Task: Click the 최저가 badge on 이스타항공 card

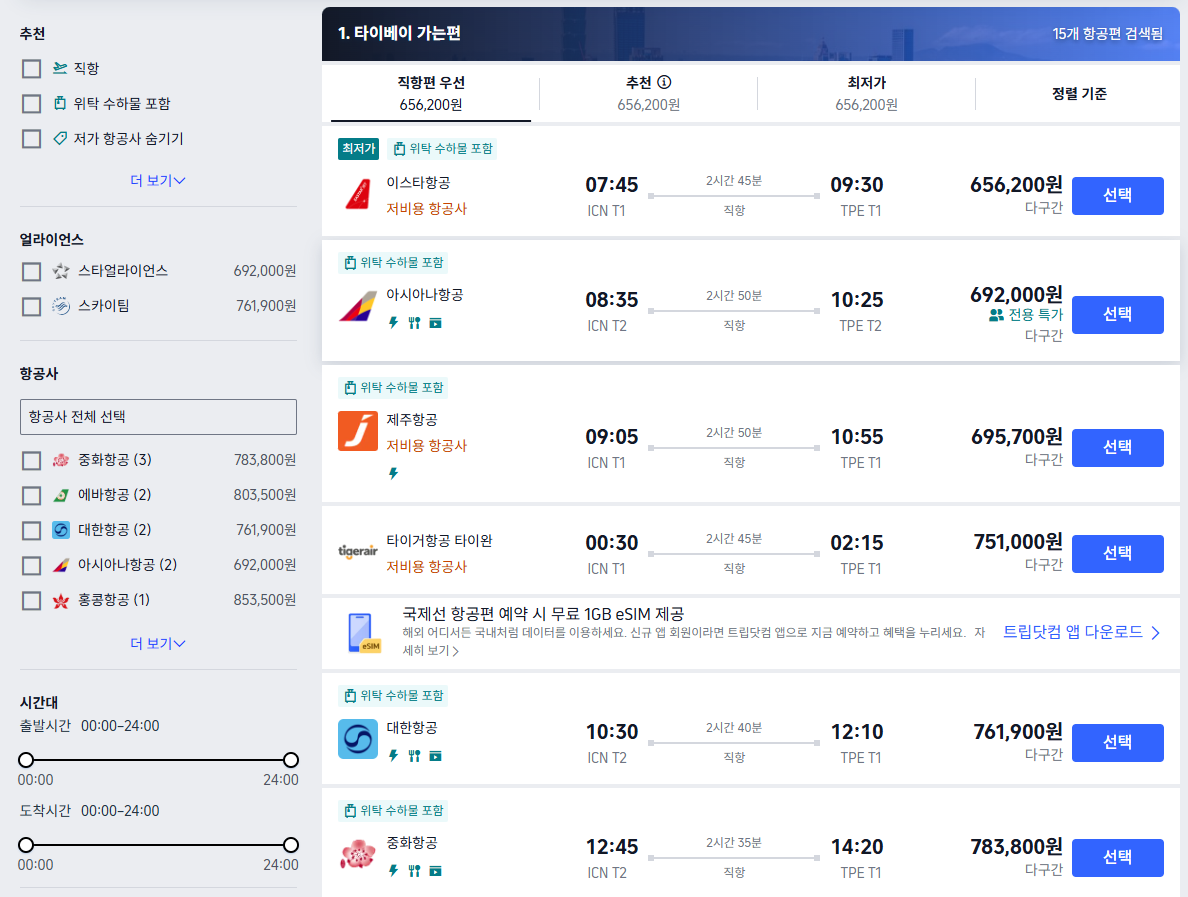Action: pos(358,148)
